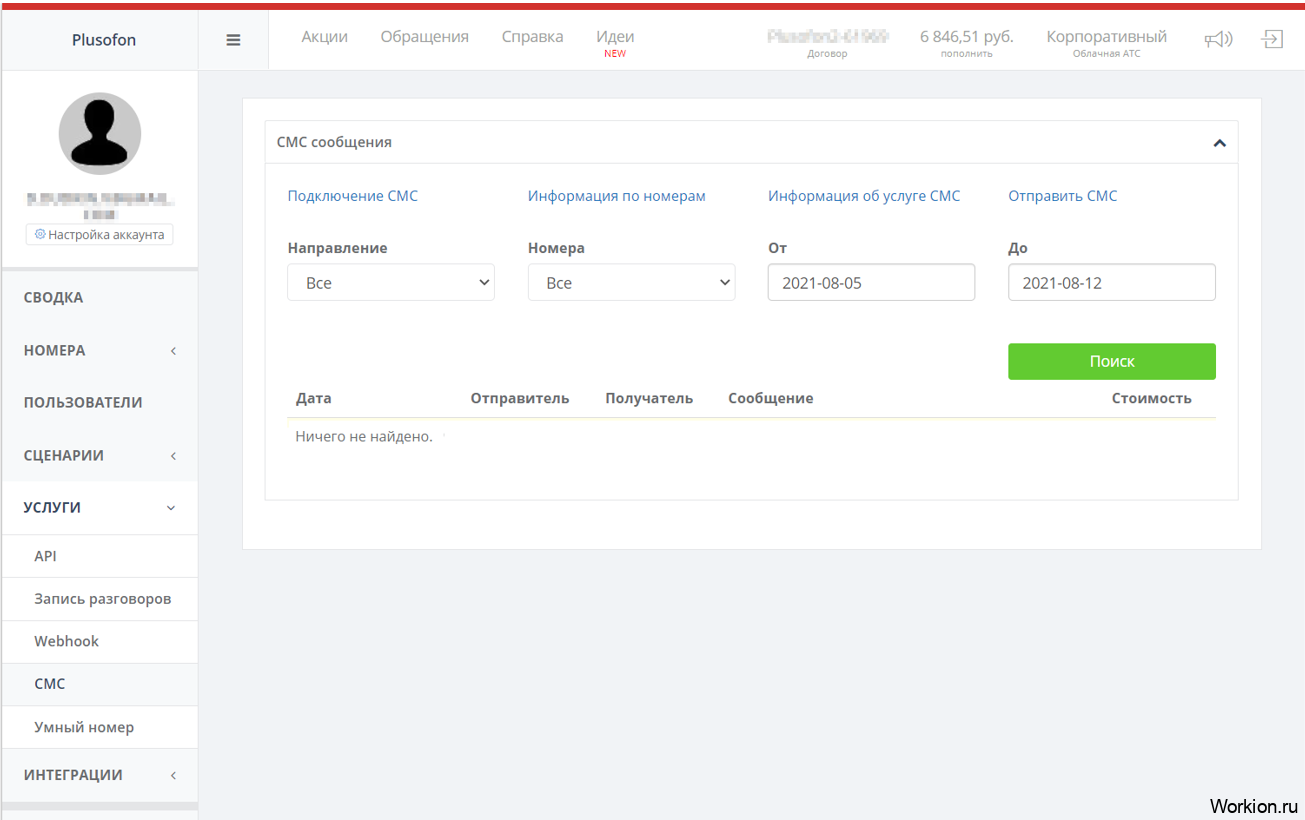Open the Идеи NEW menu
The height and width of the screenshot is (820, 1305).
pos(615,42)
